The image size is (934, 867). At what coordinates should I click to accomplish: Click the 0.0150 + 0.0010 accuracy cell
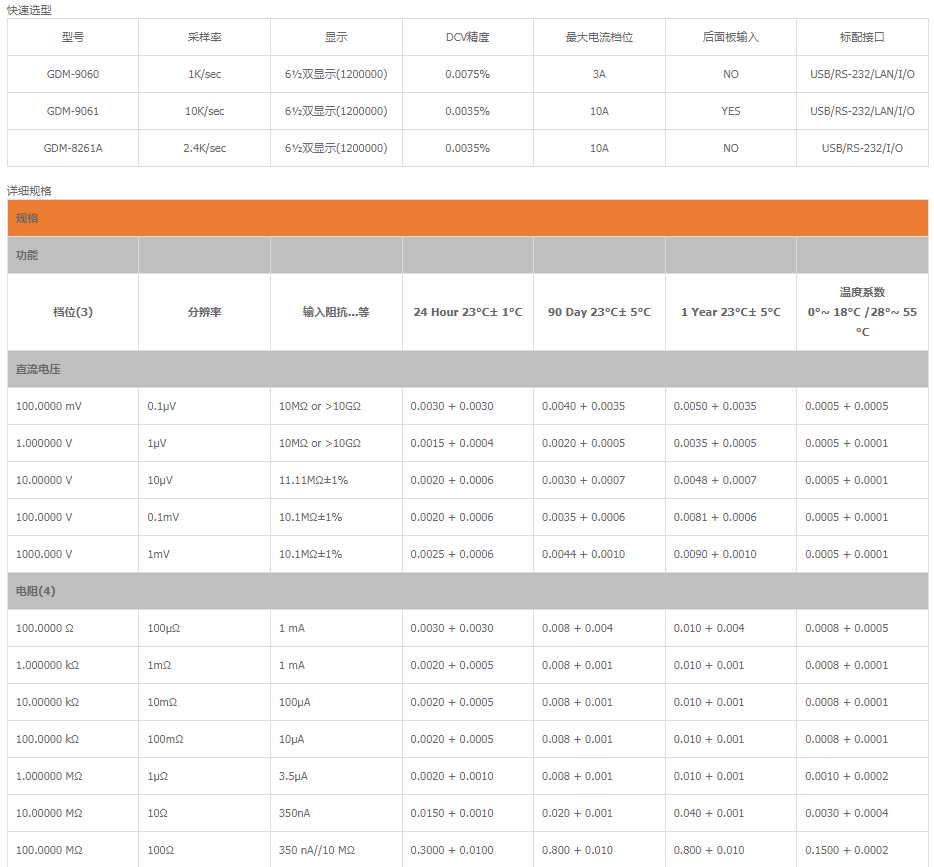(x=468, y=813)
